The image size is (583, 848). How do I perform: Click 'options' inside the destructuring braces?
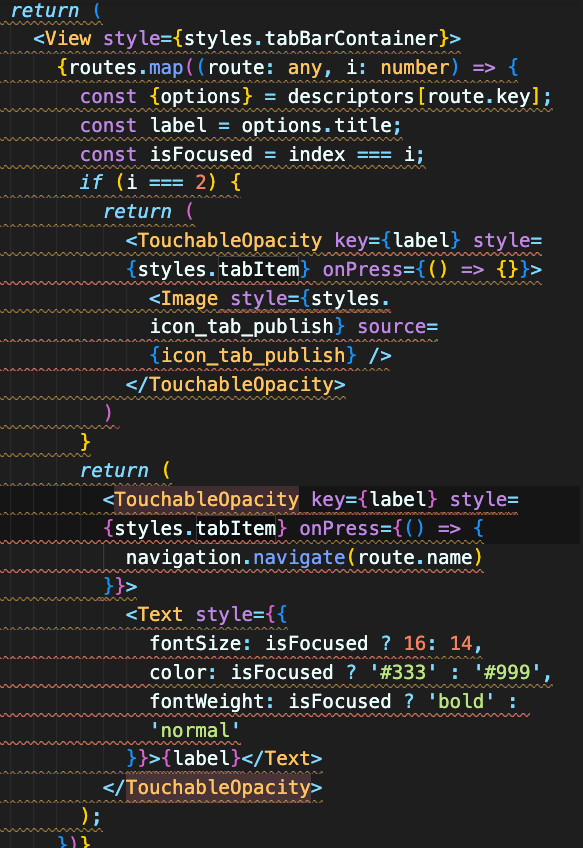point(201,97)
